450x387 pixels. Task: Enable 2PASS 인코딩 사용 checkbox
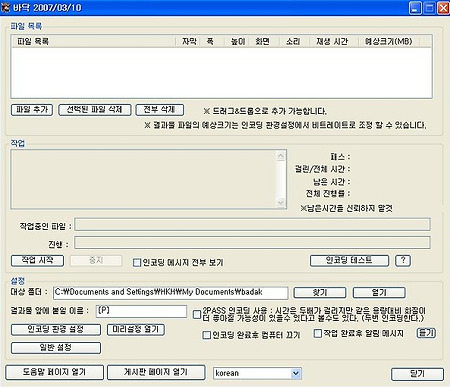coord(197,314)
